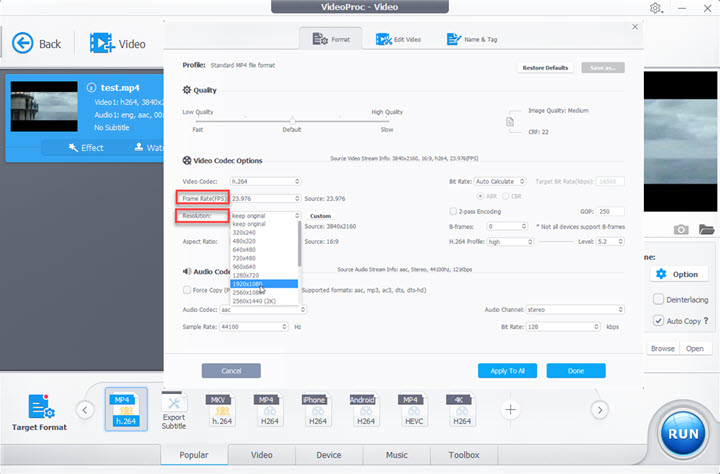The image size is (720, 474).
Task: Open the B-frames dropdown
Action: pyautogui.click(x=507, y=226)
